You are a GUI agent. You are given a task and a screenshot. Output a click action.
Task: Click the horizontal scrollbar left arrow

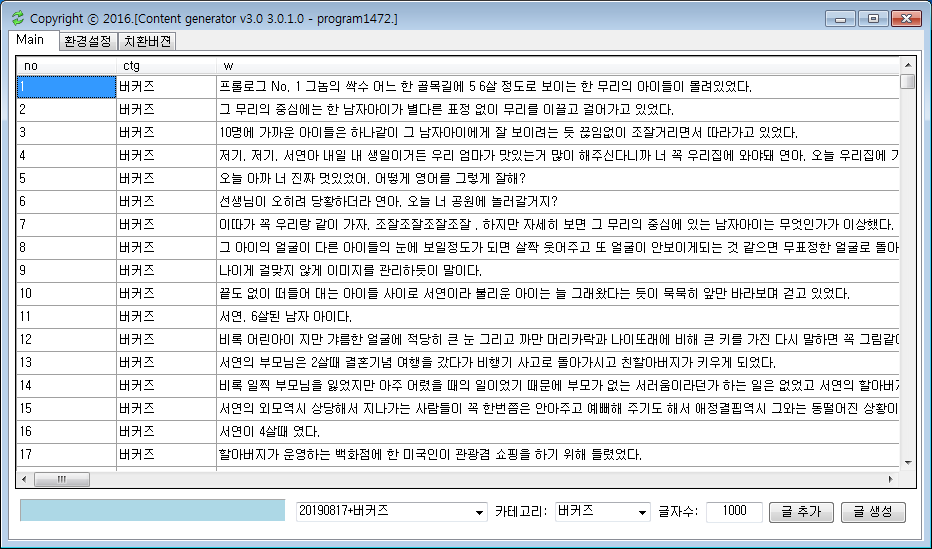pyautogui.click(x=24, y=479)
